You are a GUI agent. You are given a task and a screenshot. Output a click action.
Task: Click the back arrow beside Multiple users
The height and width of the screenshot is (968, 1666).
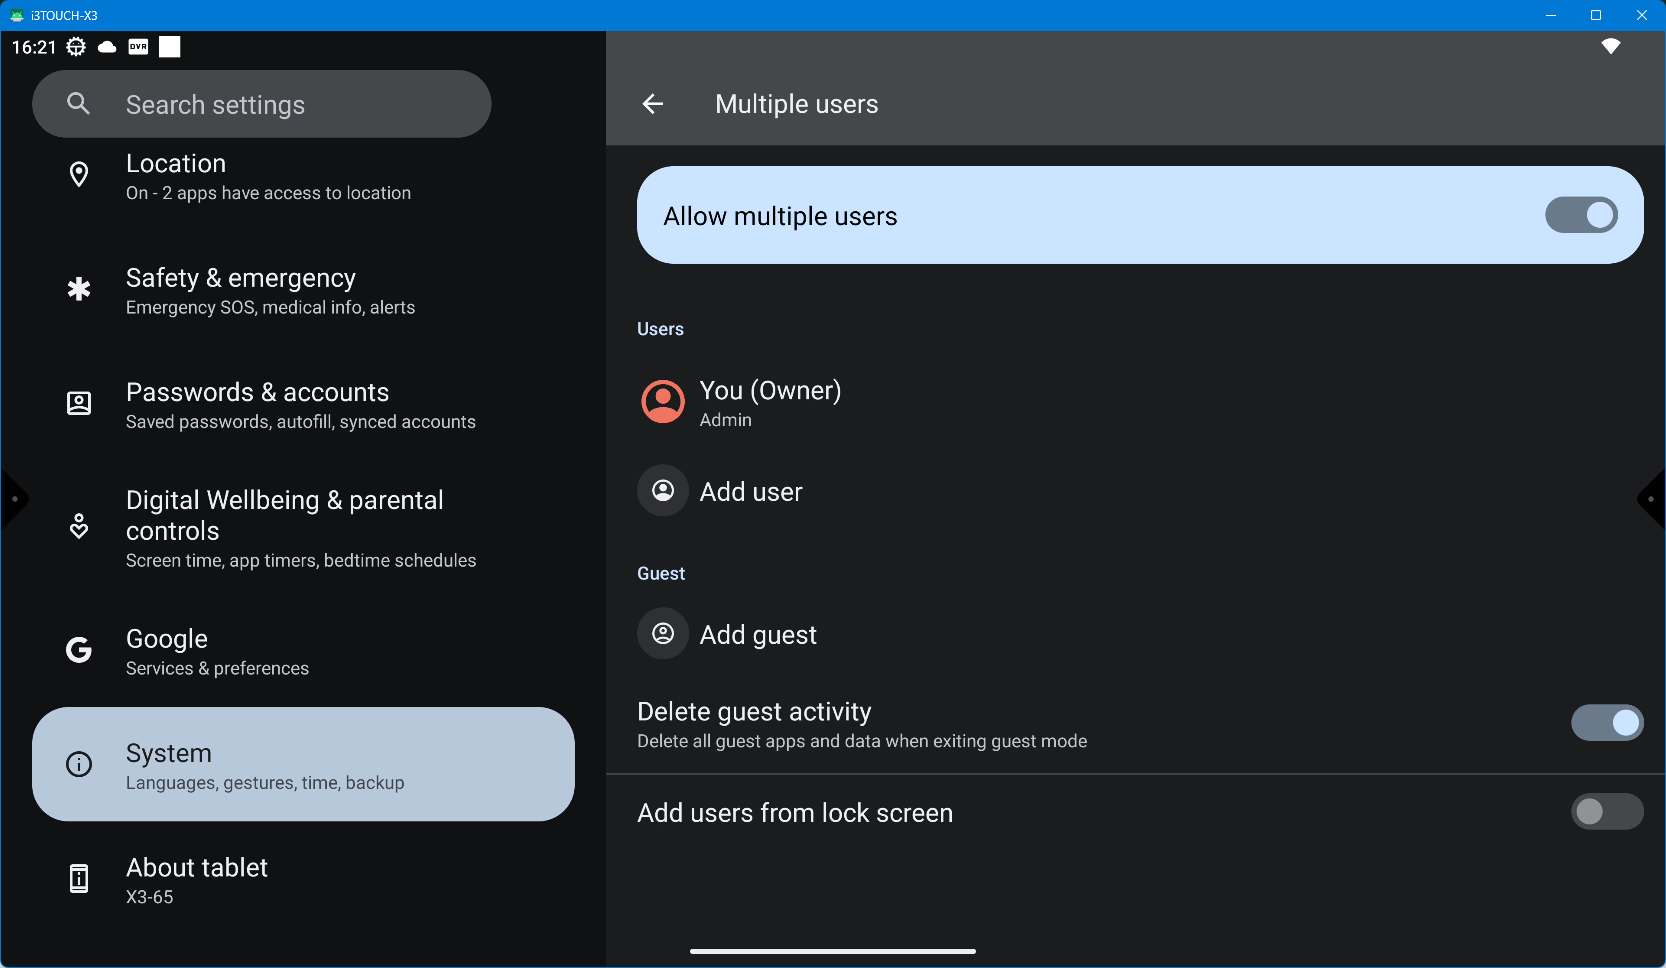(653, 104)
